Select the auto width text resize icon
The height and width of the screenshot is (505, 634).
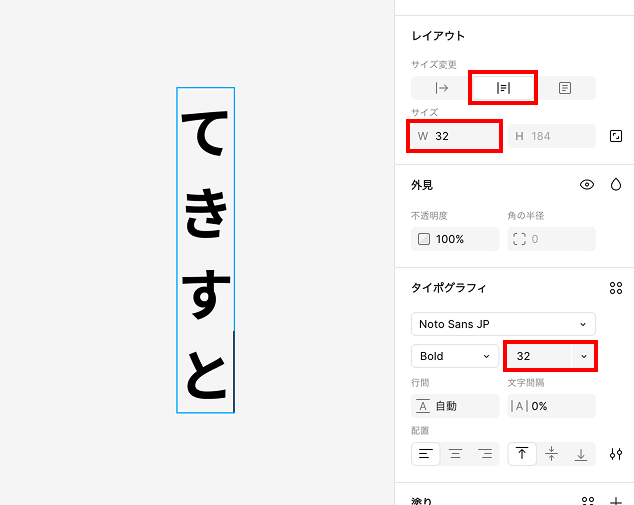[442, 88]
